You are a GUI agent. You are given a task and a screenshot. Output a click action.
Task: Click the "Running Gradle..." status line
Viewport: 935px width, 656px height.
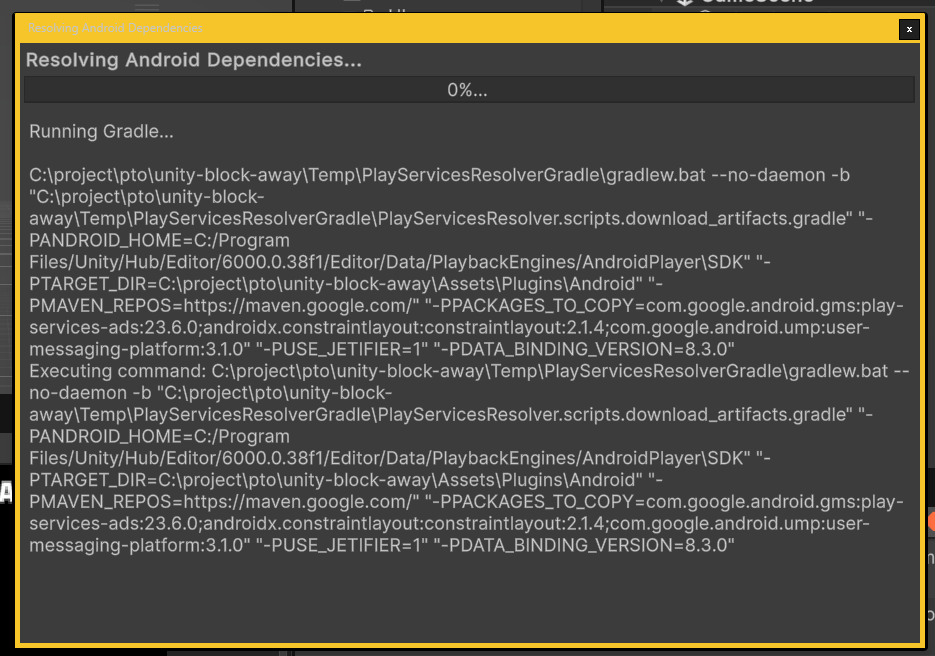tap(101, 131)
